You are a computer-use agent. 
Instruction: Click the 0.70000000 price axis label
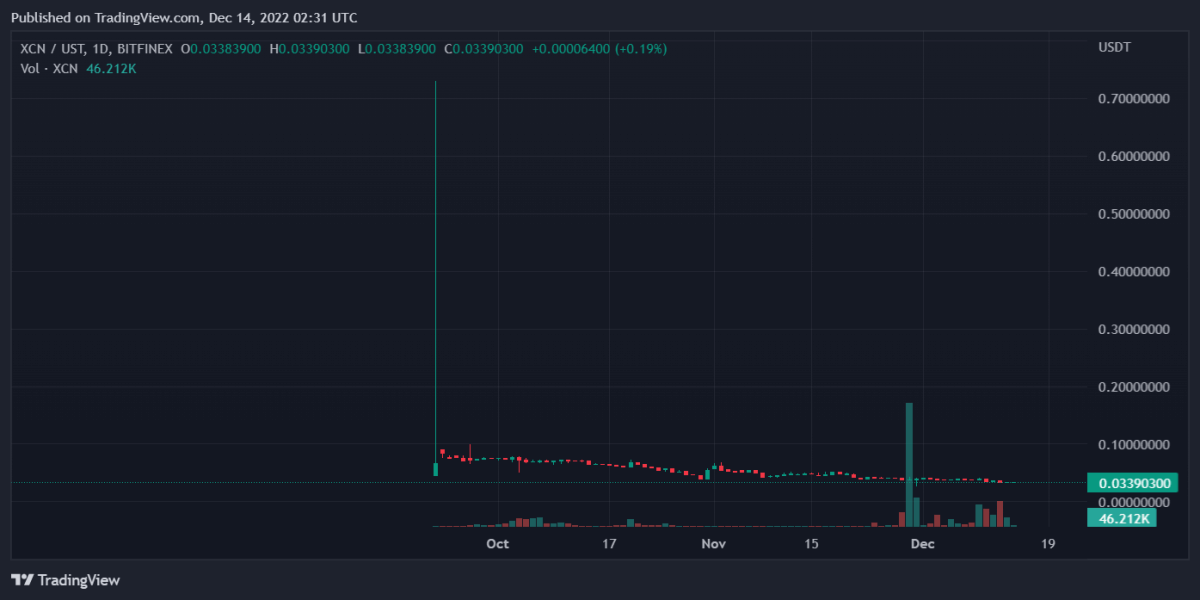pos(1136,99)
